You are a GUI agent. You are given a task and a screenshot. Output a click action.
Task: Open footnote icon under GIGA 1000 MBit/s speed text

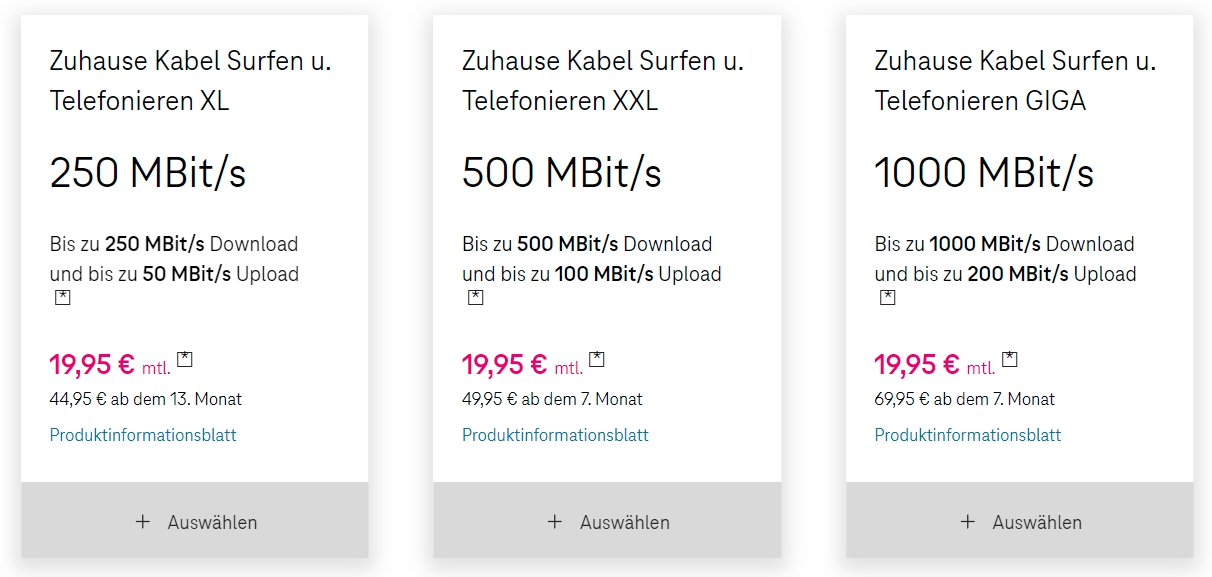pos(888,297)
